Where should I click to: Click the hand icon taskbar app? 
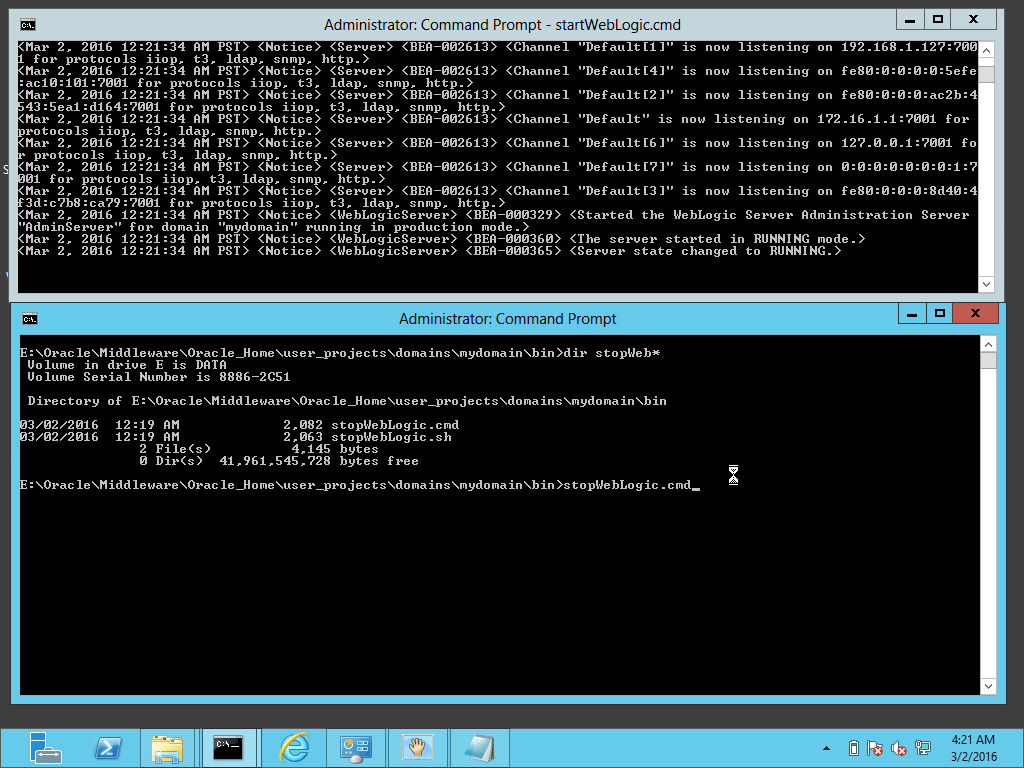click(417, 747)
